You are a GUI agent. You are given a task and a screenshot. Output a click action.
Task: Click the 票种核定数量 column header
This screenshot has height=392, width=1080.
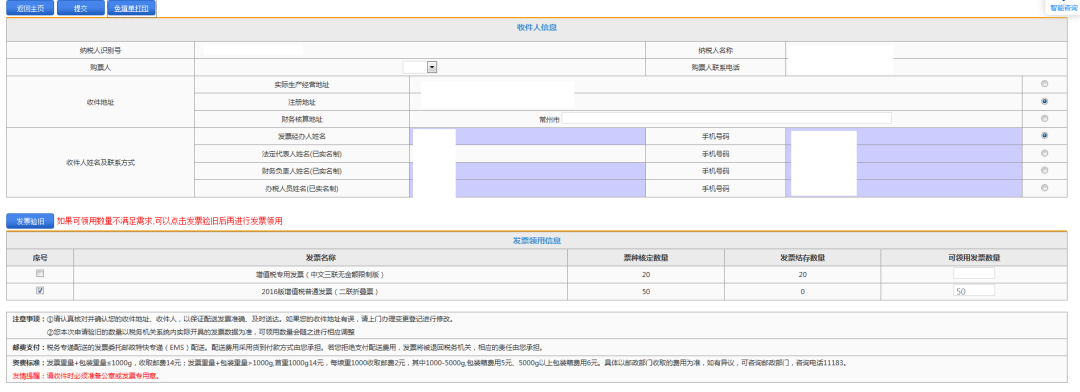coord(646,258)
